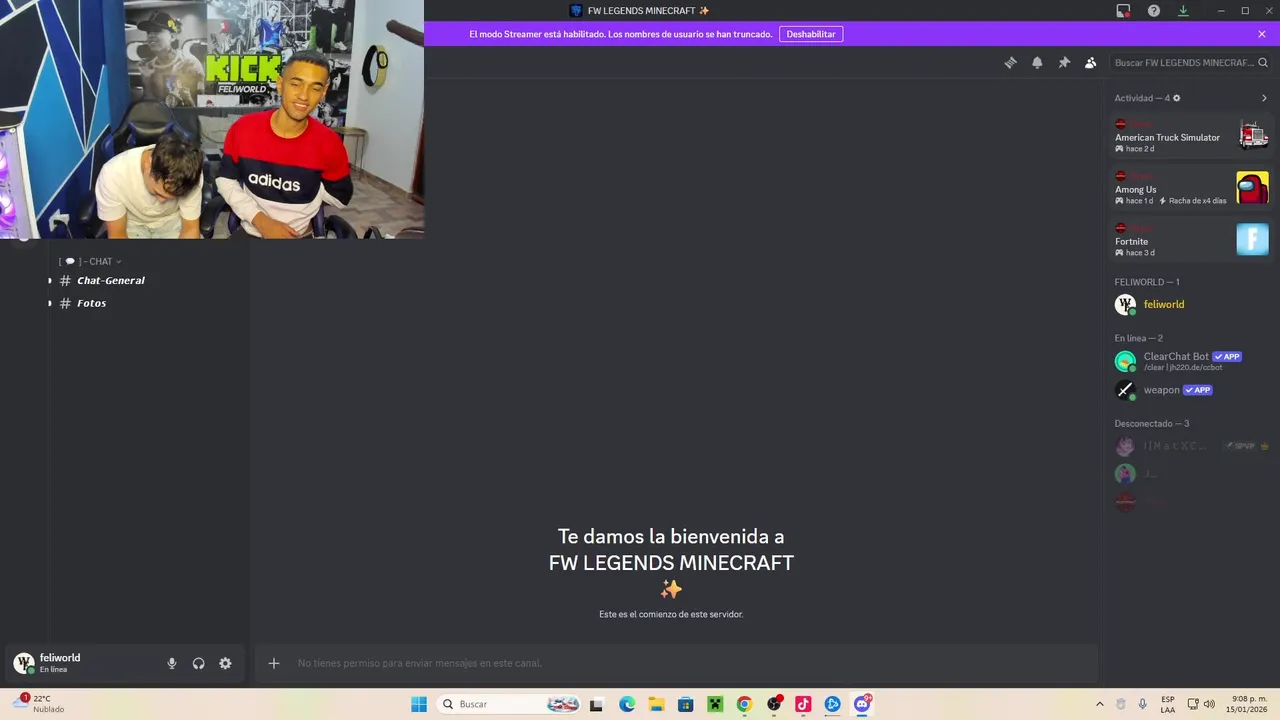The image size is (1280, 720).
Task: Open OBS Studio from the taskbar
Action: pyautogui.click(x=774, y=704)
